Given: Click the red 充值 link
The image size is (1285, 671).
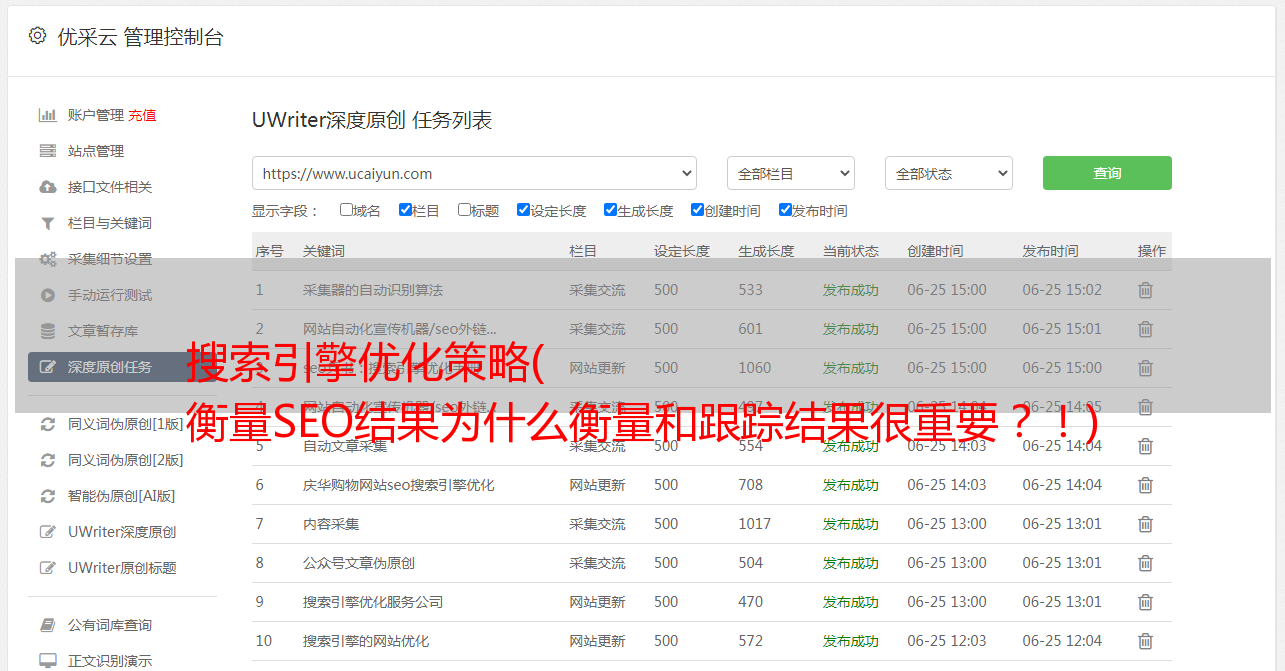Looking at the screenshot, I should click(142, 115).
